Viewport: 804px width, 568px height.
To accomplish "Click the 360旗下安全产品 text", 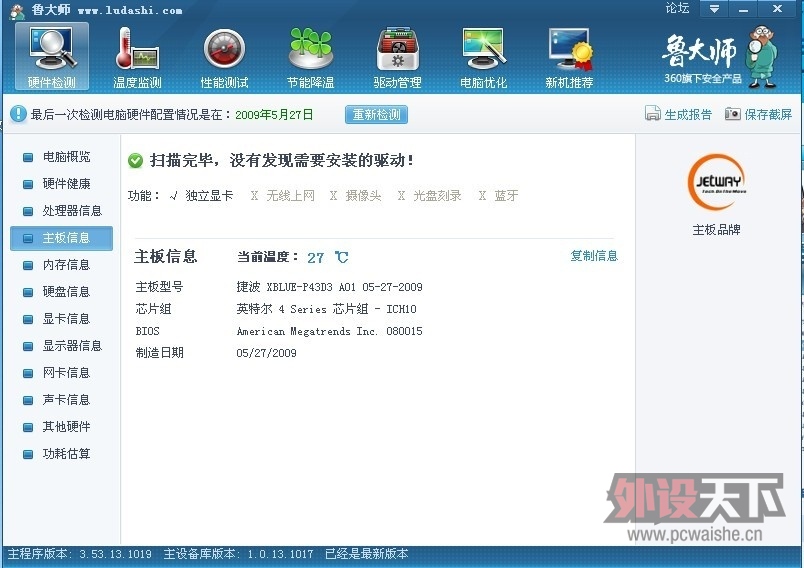I will click(703, 78).
